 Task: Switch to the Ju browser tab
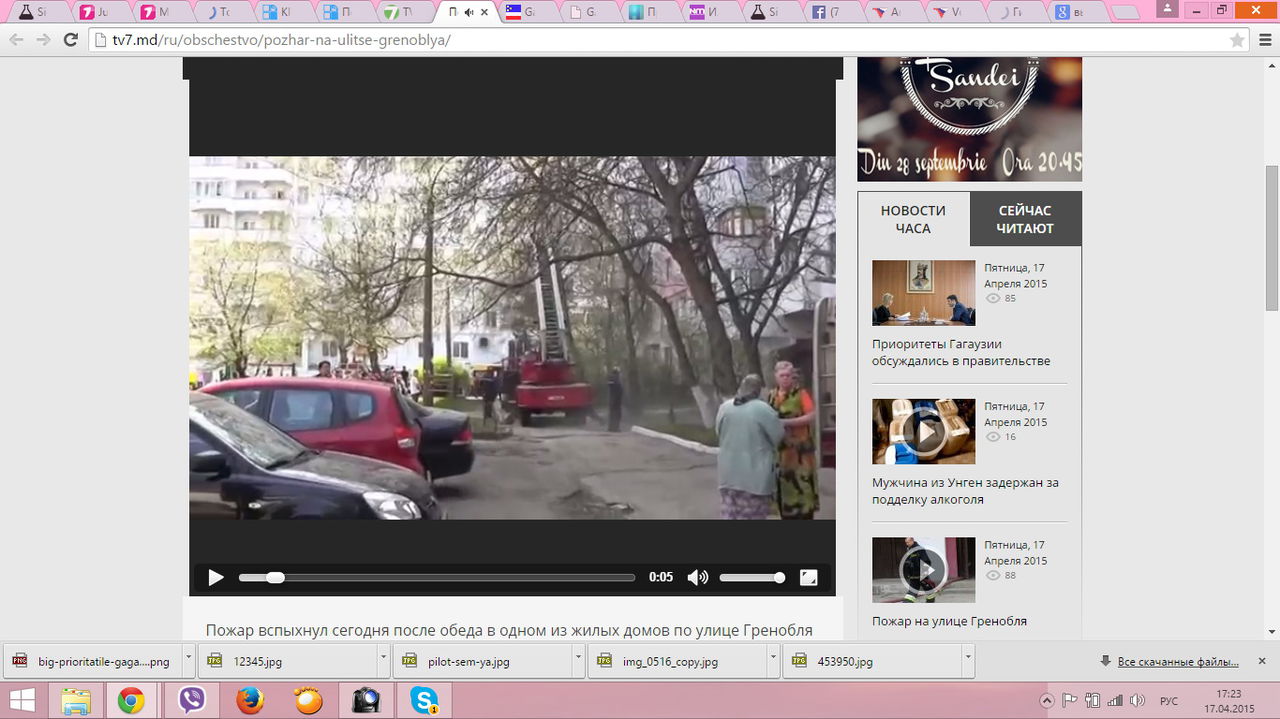100,12
